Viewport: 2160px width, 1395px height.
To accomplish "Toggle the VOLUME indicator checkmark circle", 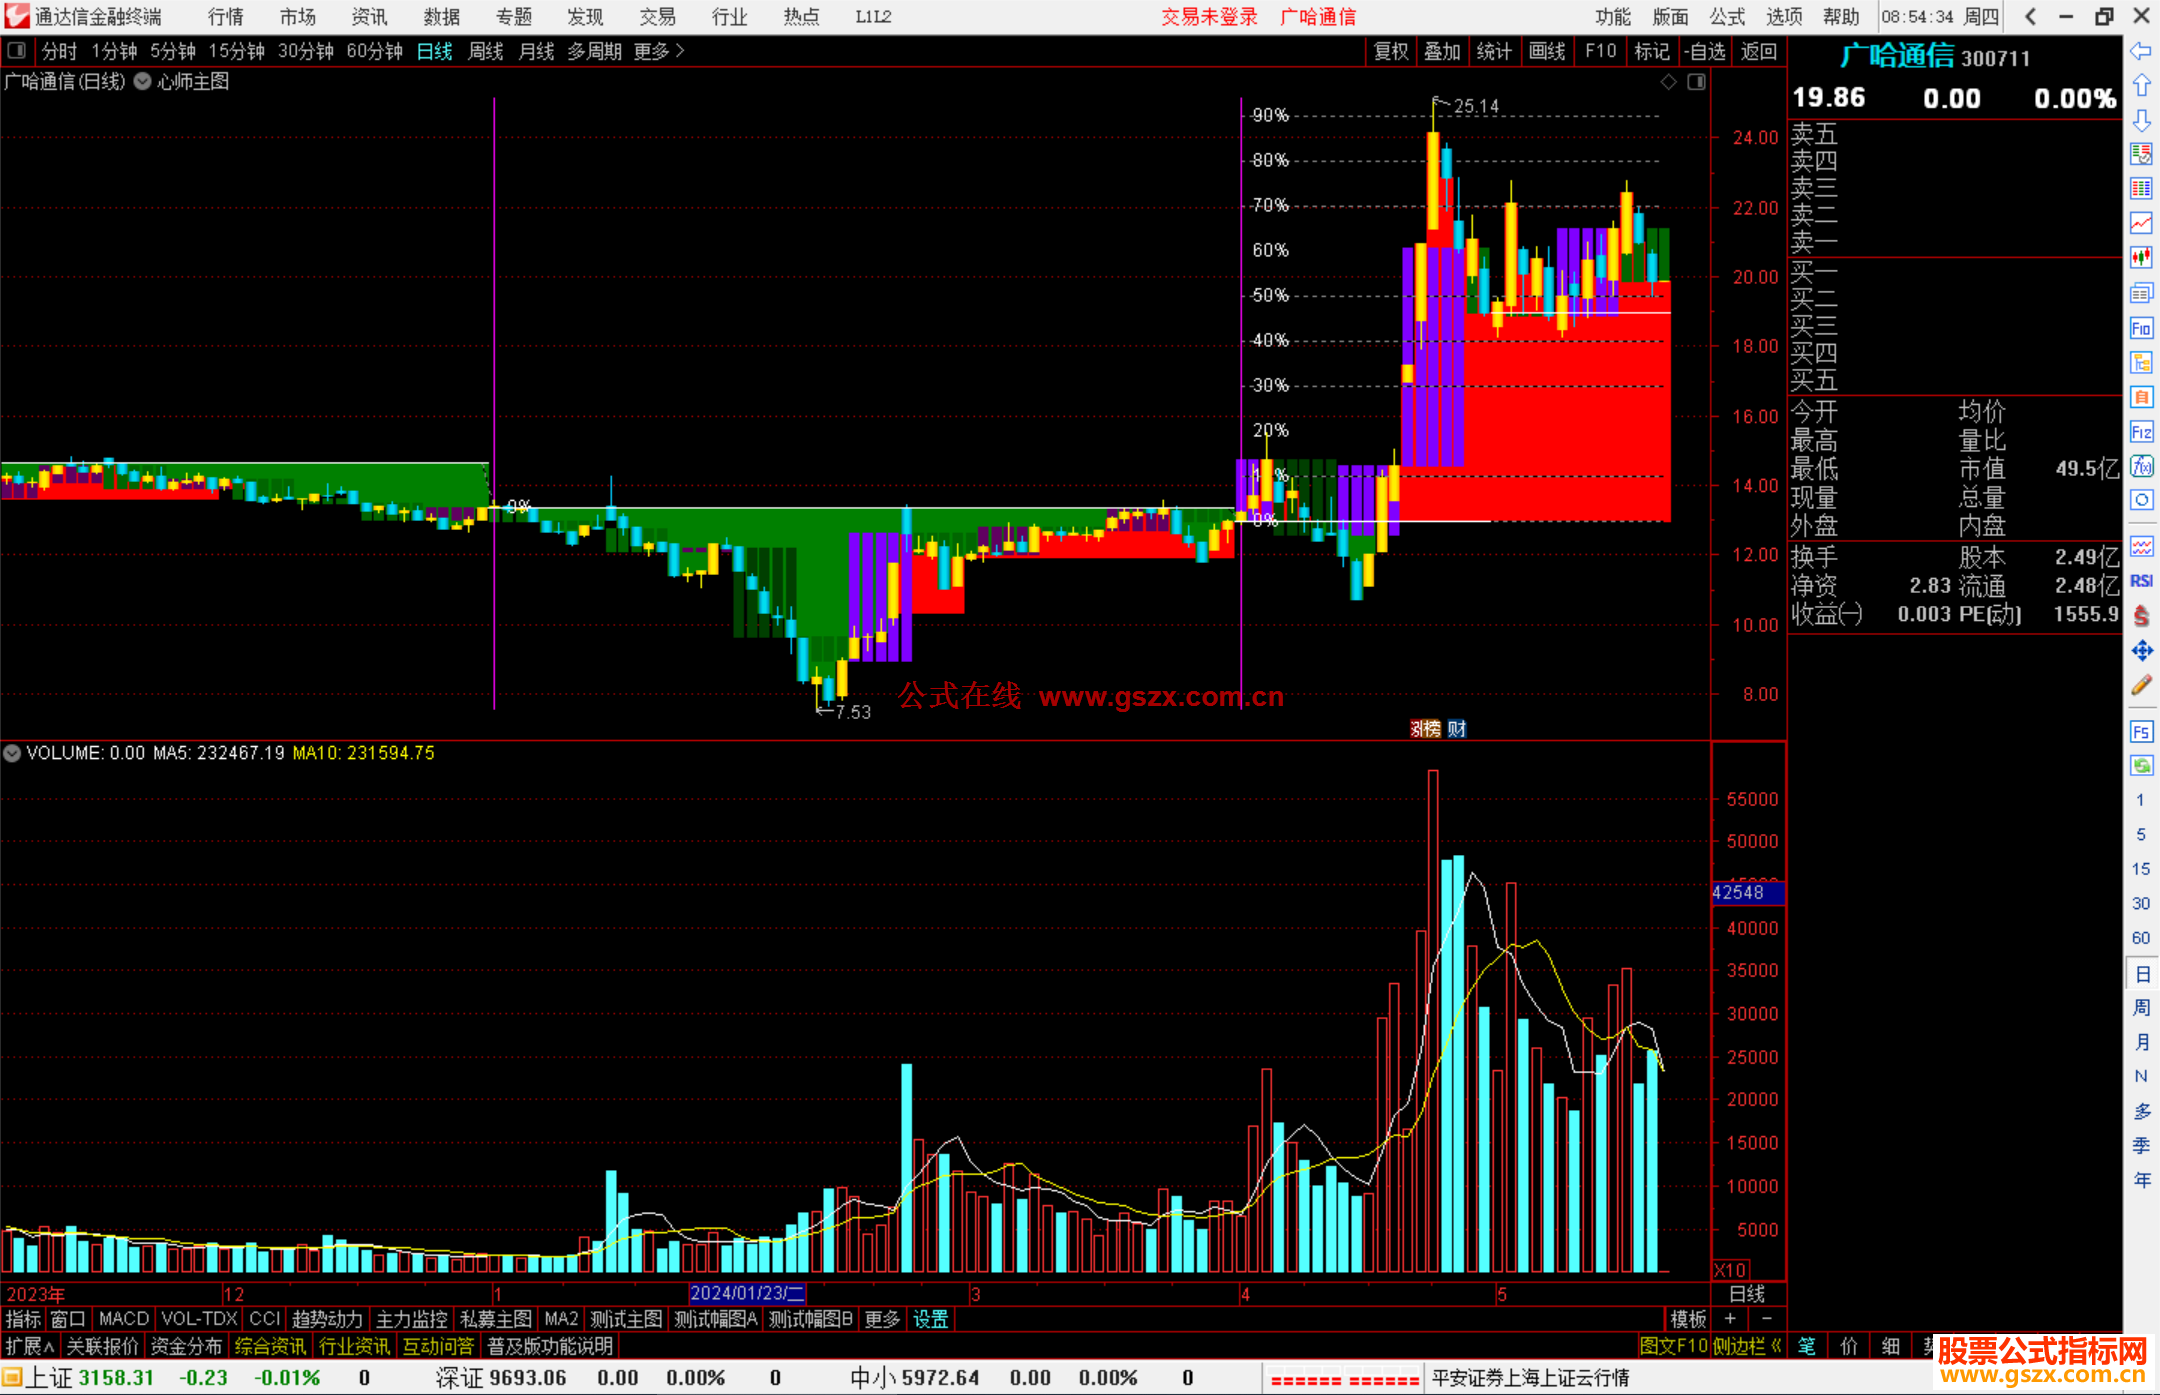I will pos(12,753).
